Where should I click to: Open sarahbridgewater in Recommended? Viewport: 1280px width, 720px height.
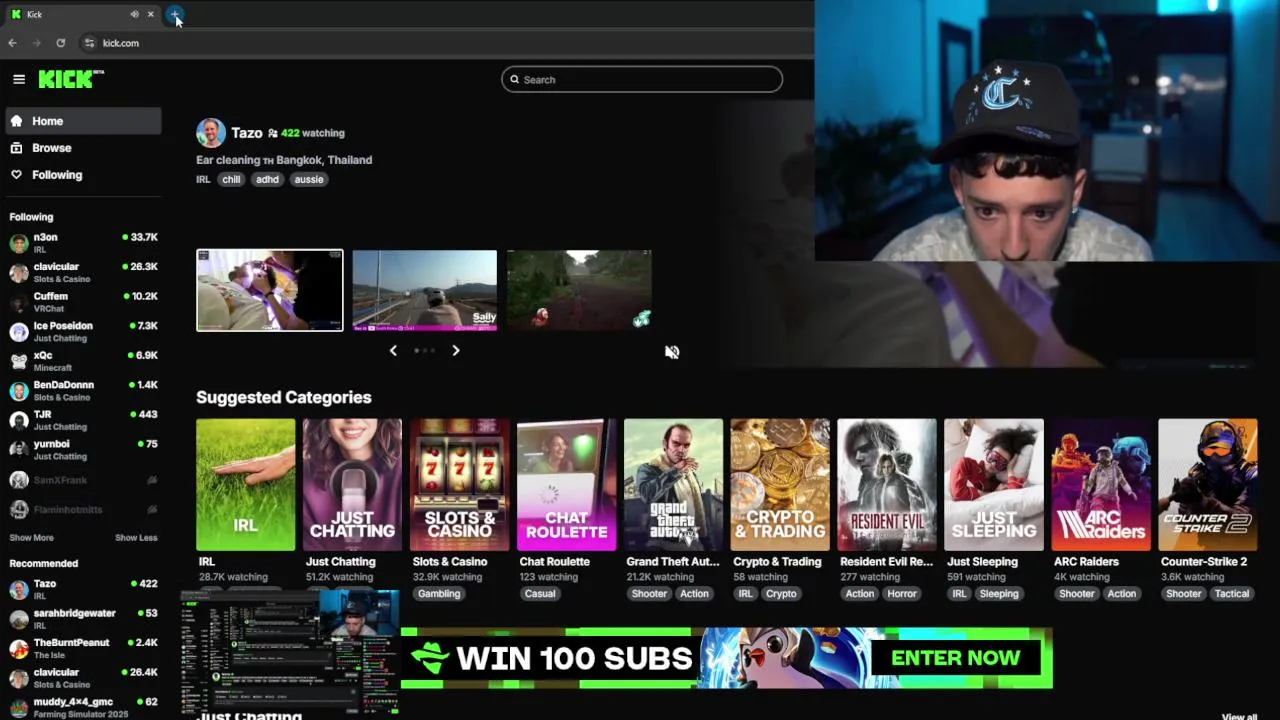point(83,619)
